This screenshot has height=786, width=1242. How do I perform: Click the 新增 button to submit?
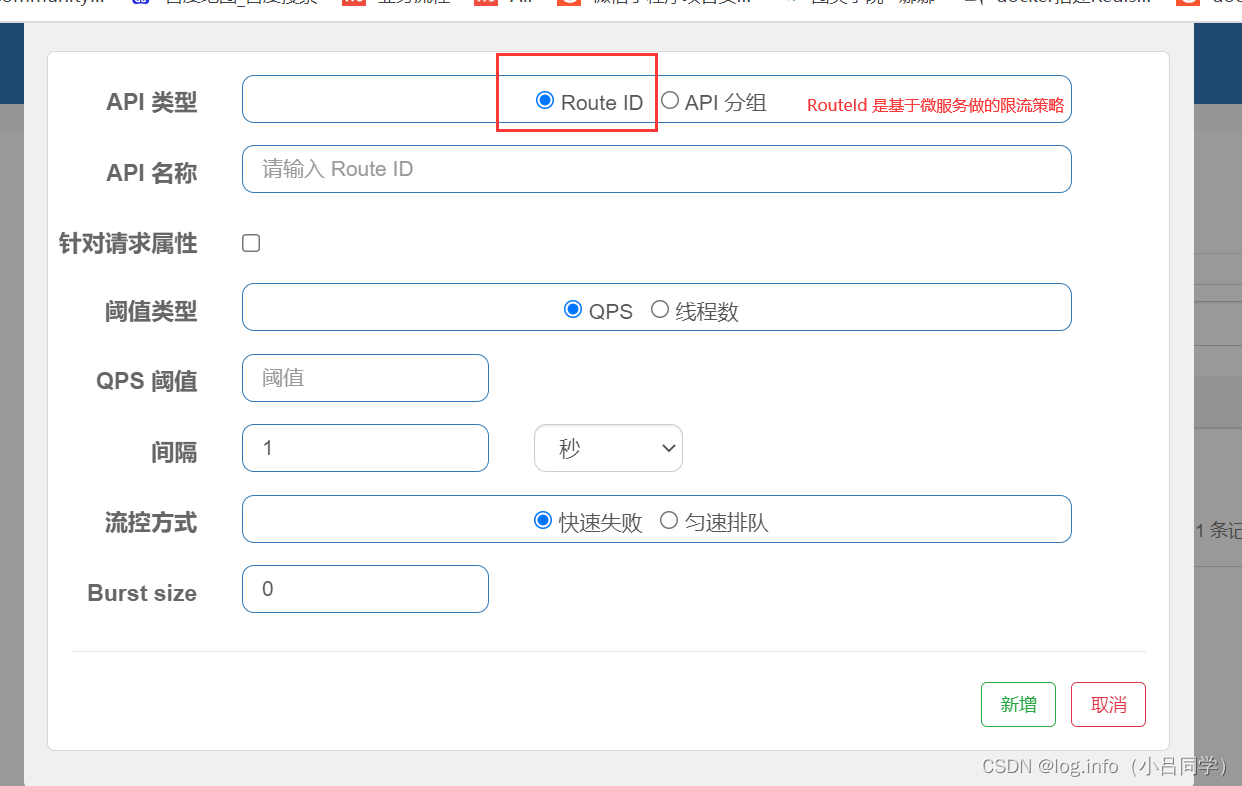[1018, 704]
